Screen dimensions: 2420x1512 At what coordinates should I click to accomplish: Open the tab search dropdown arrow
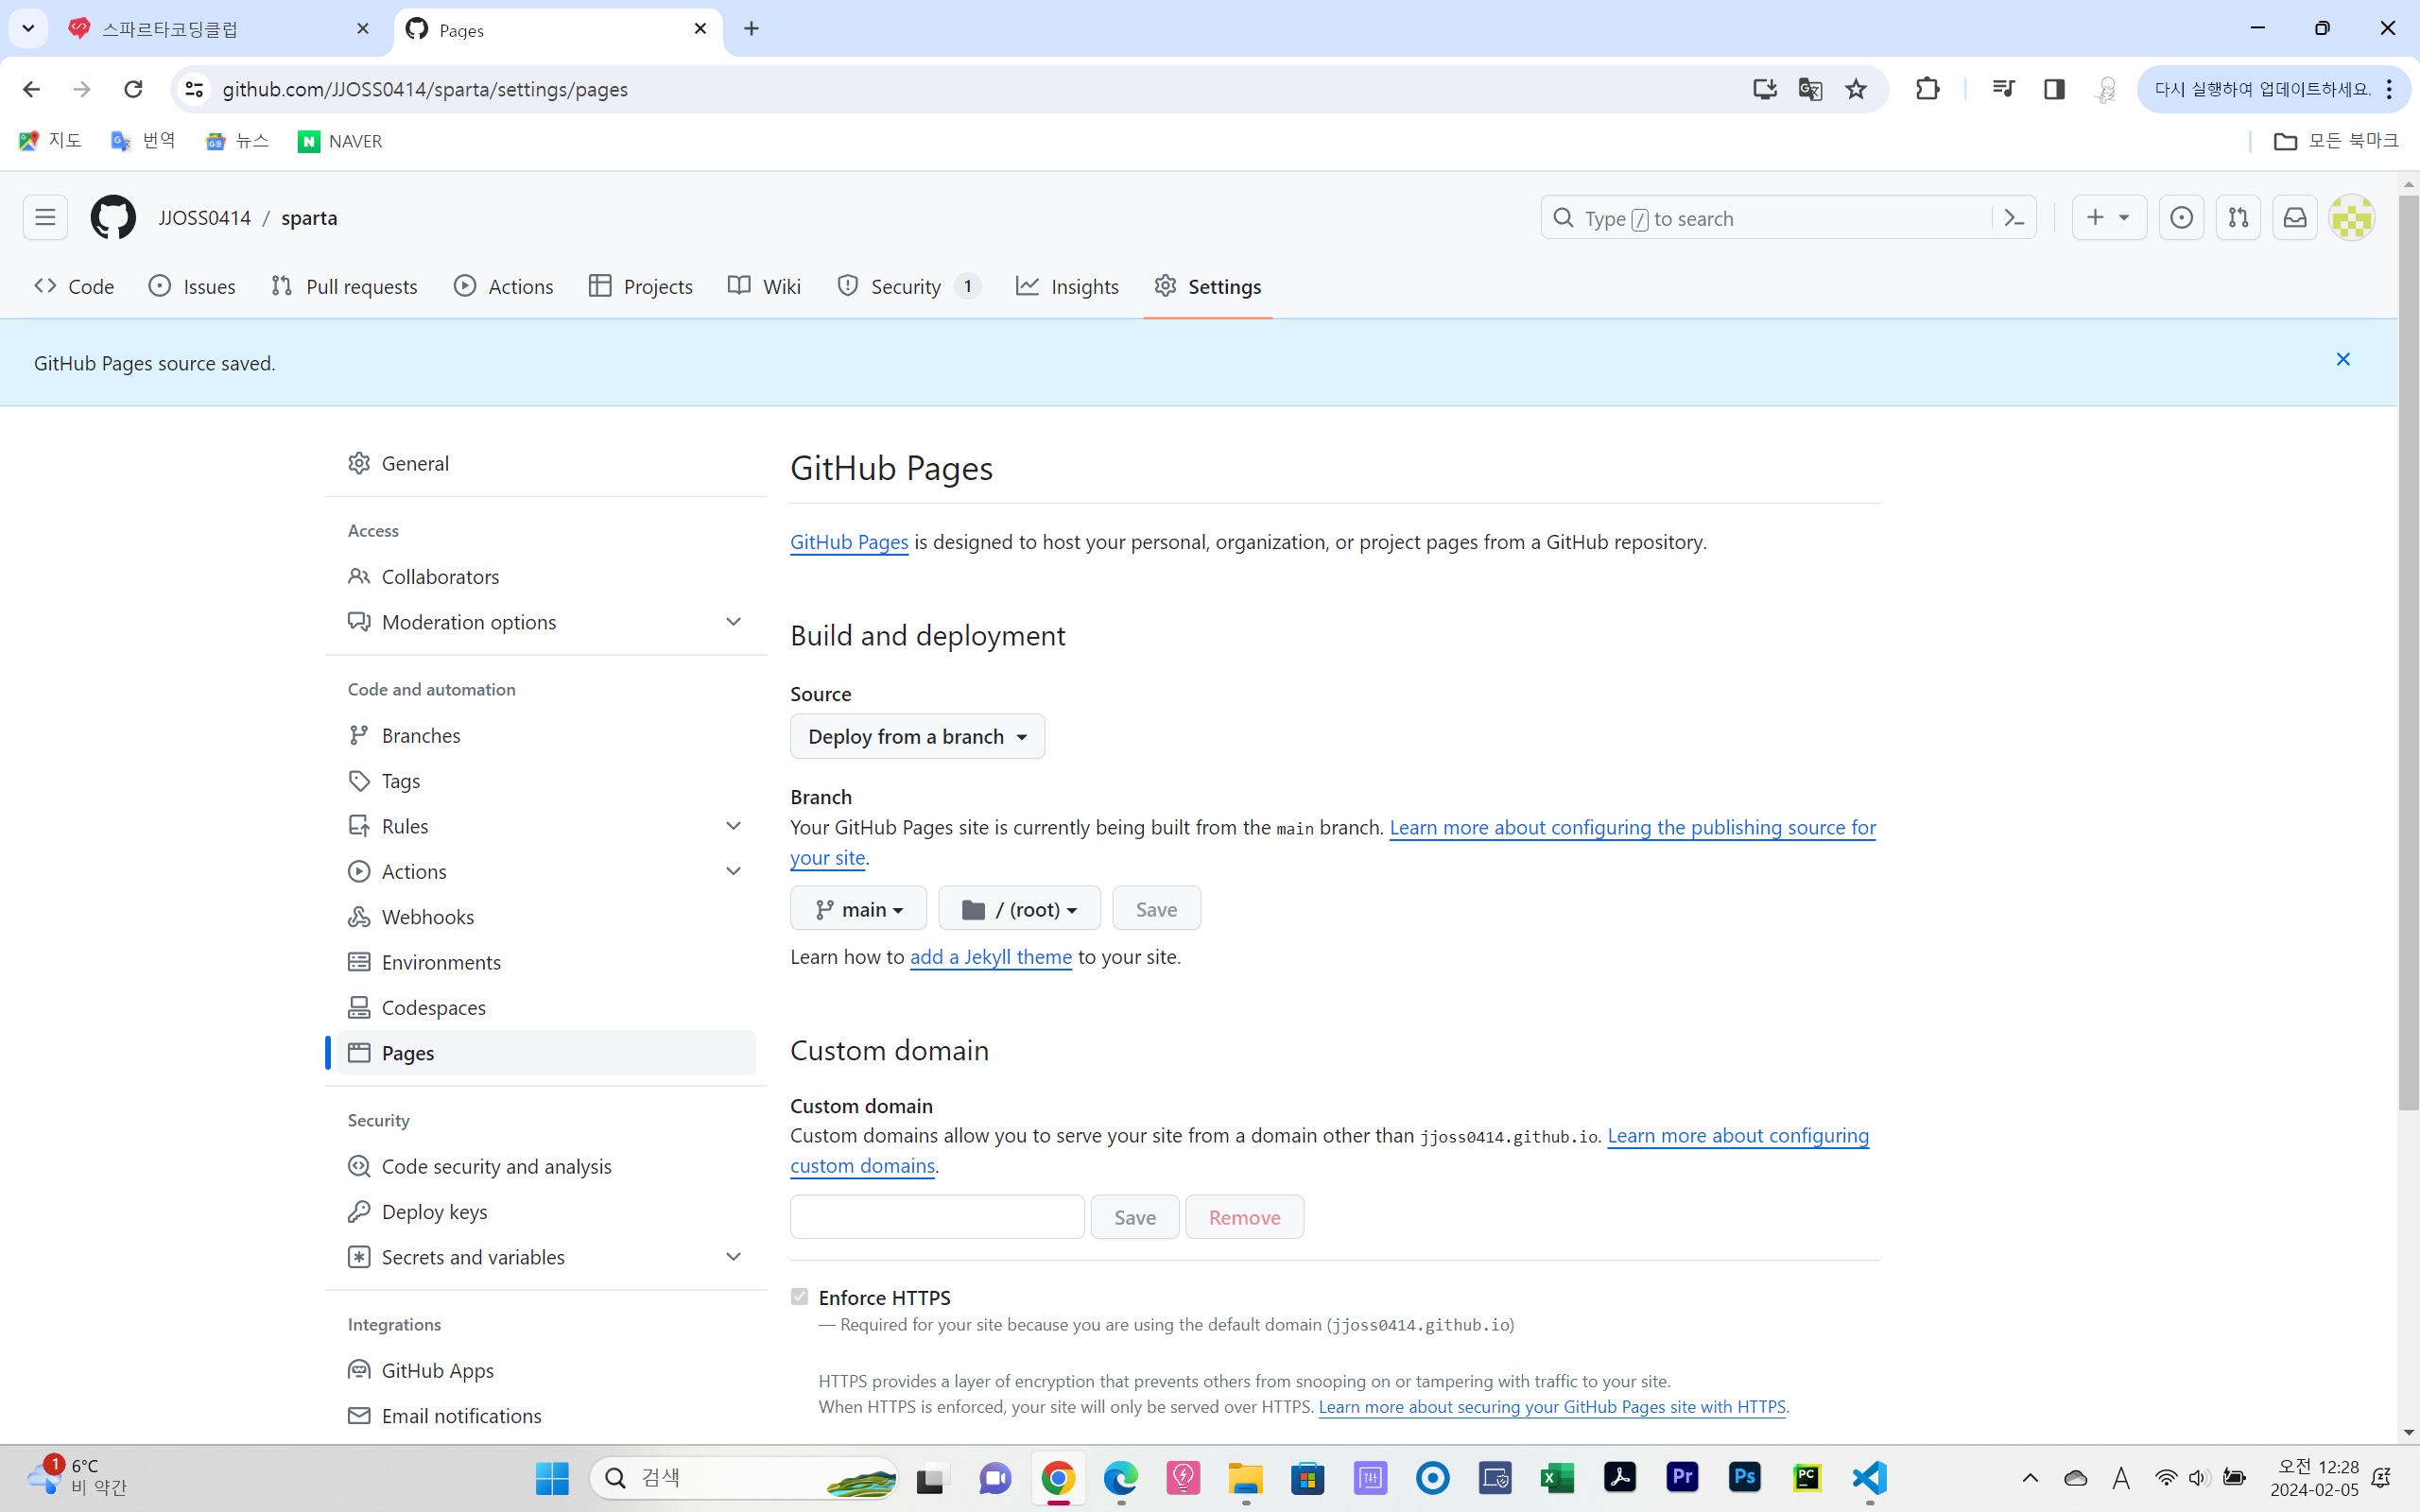pos(28,28)
